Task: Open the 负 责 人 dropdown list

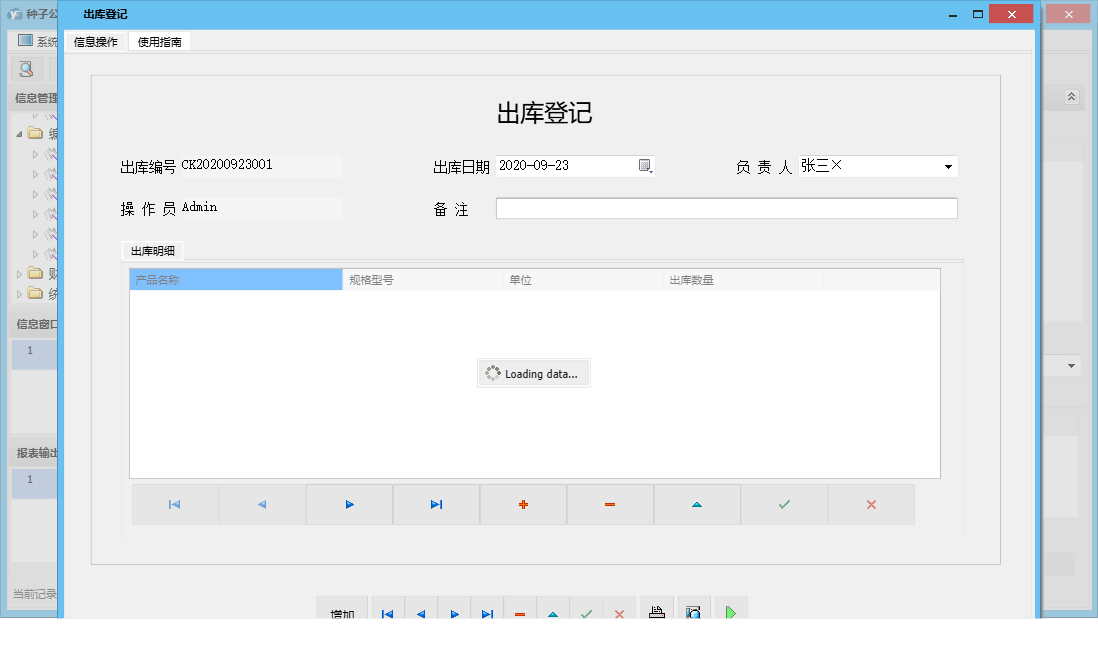Action: [948, 166]
